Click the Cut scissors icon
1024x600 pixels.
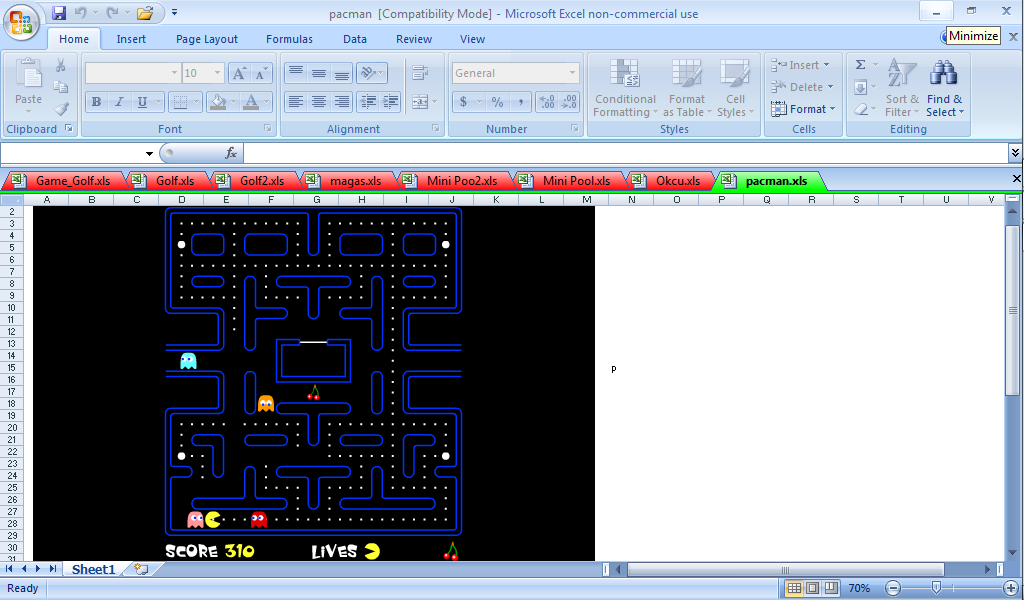click(x=61, y=65)
